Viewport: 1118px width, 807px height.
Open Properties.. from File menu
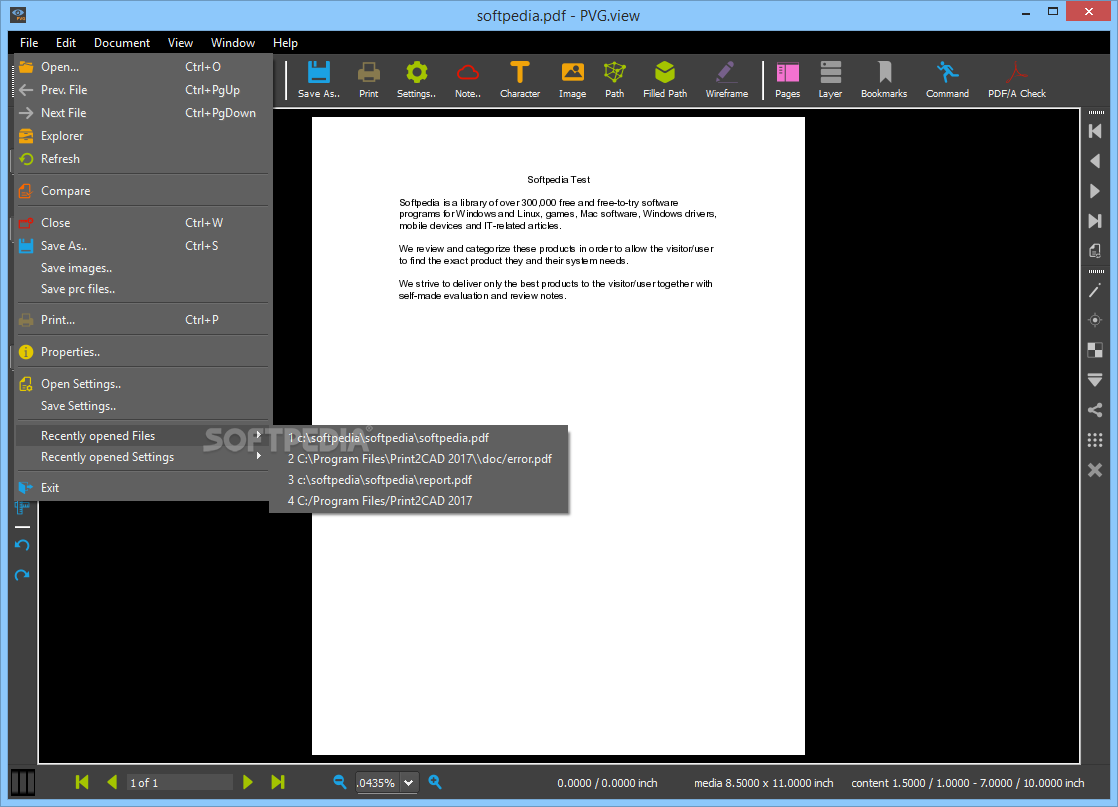143,352
